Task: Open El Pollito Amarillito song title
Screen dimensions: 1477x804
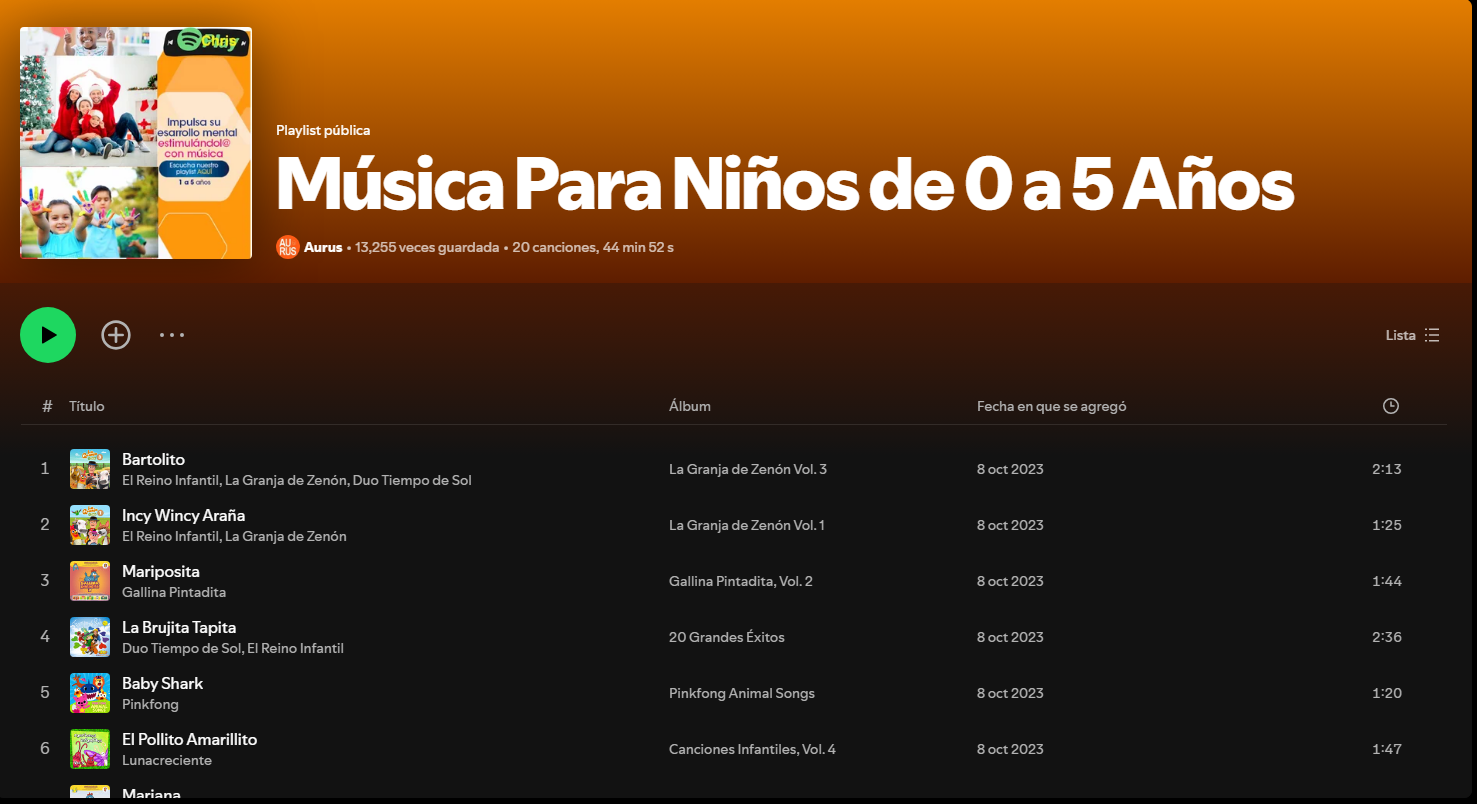Action: (x=189, y=739)
